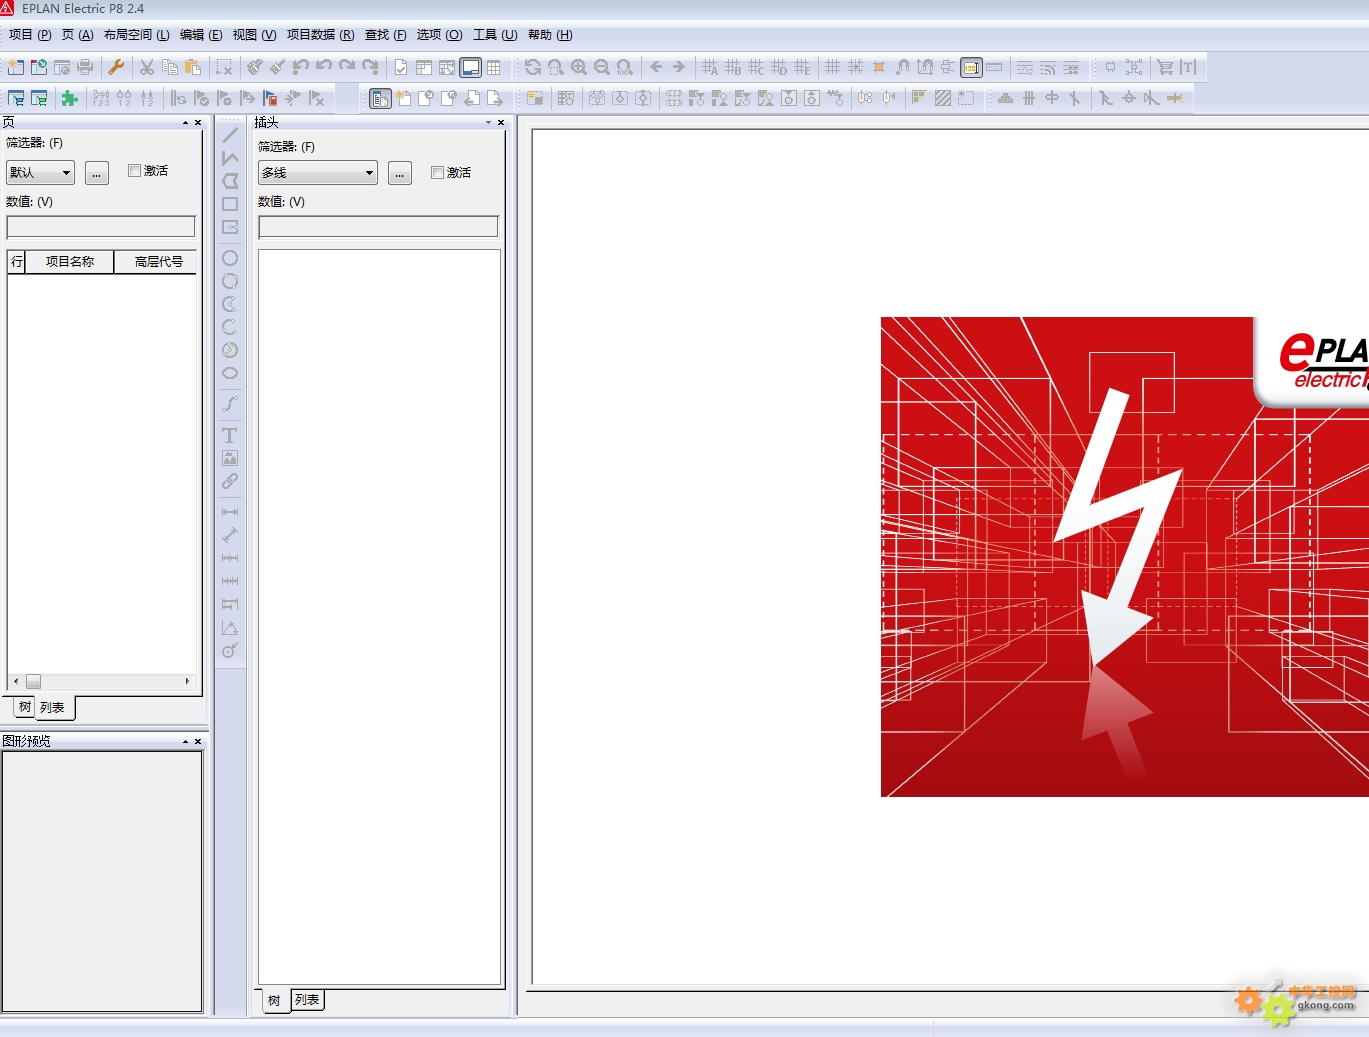Viewport: 1369px width, 1037px height.
Task: Select the angle dimension tool
Action: point(230,627)
